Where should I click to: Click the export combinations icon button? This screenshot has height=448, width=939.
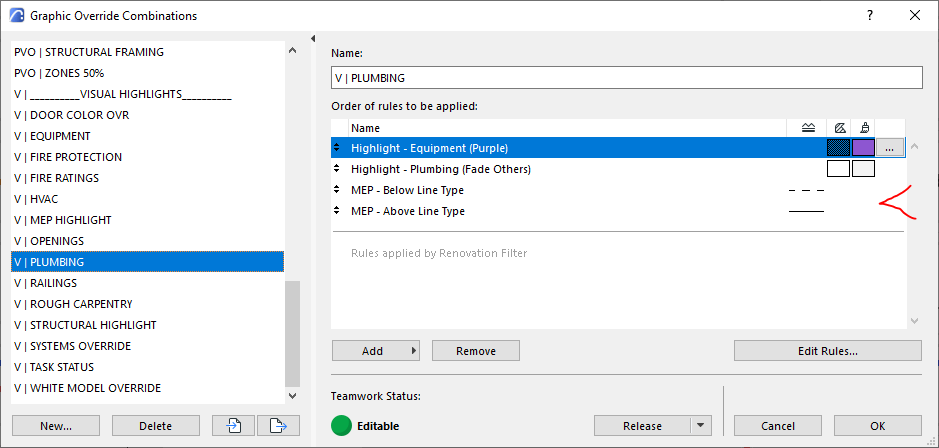coord(278,426)
